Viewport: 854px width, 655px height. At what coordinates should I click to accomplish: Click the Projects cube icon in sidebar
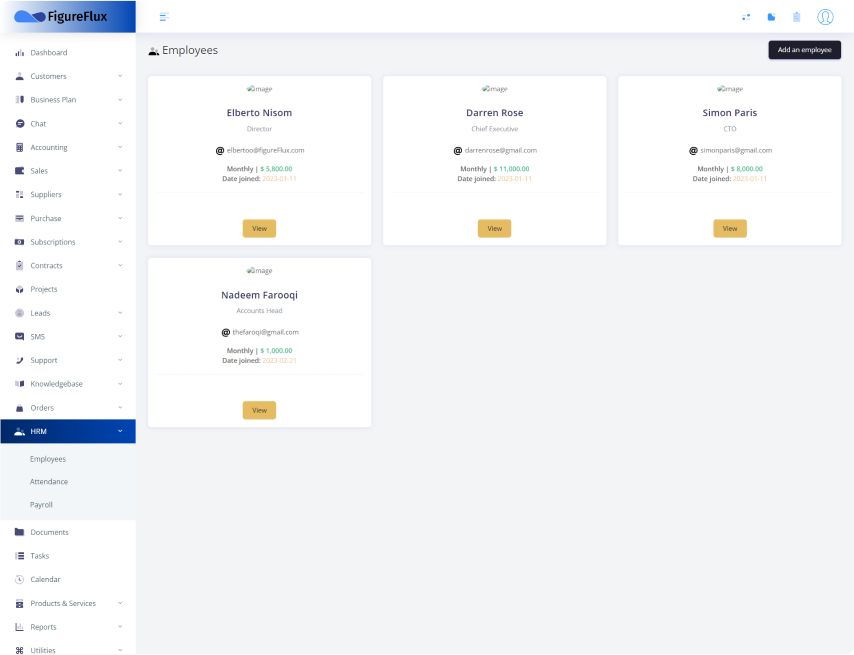pos(19,289)
